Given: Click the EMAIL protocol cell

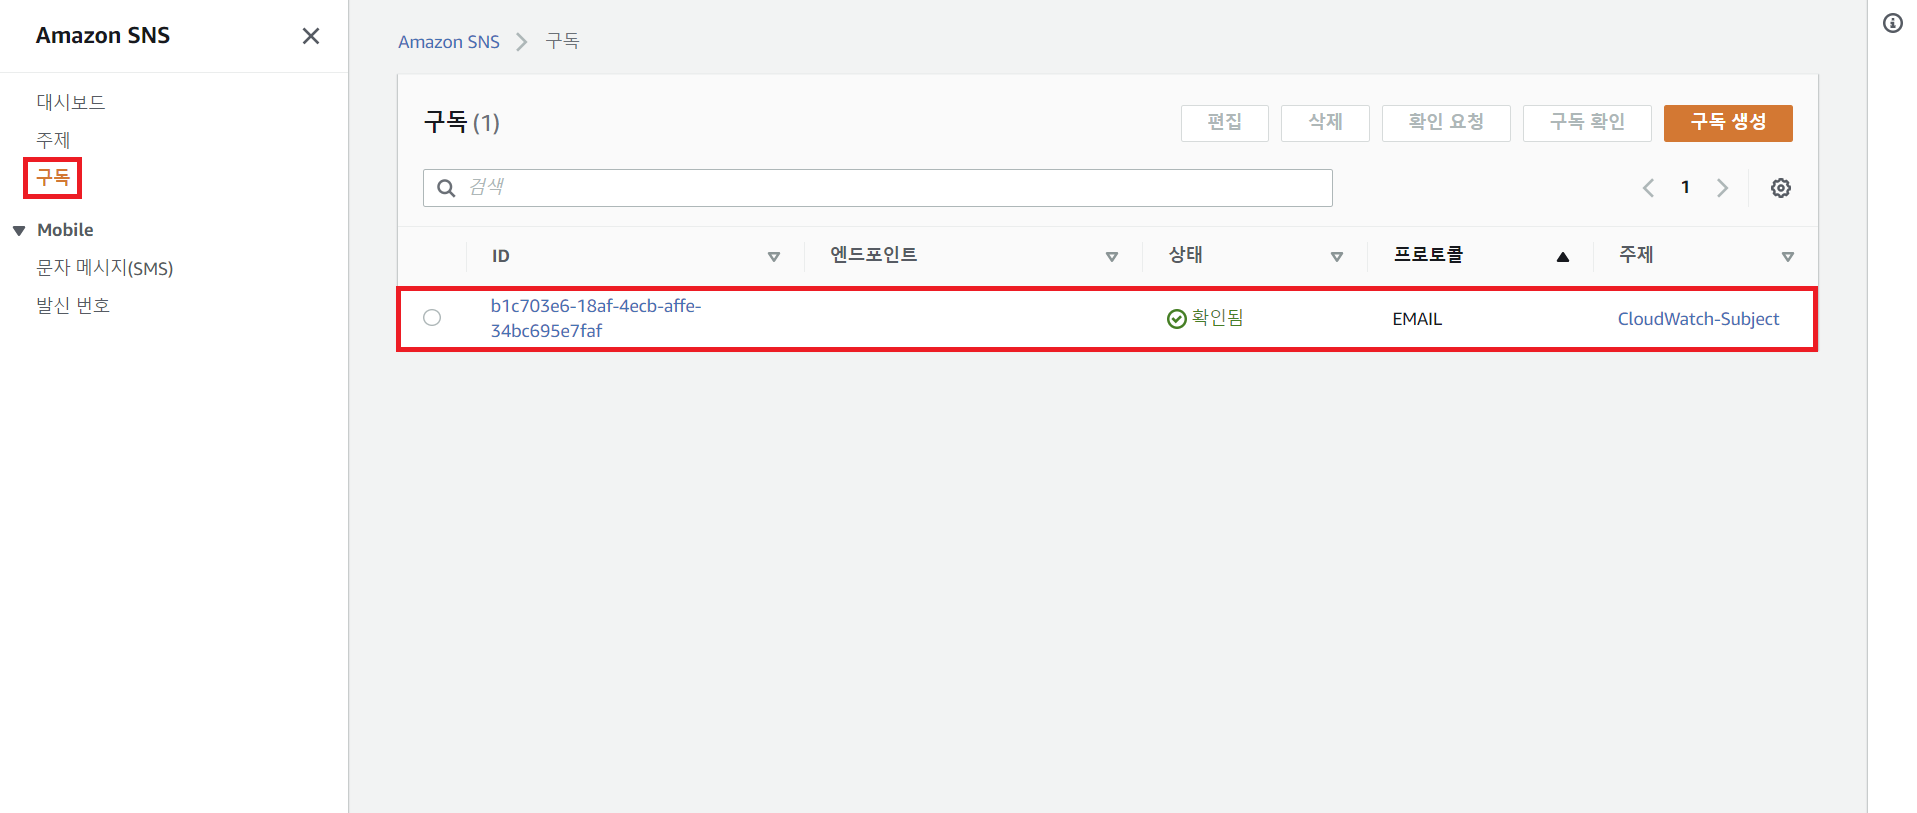Looking at the screenshot, I should pos(1417,319).
